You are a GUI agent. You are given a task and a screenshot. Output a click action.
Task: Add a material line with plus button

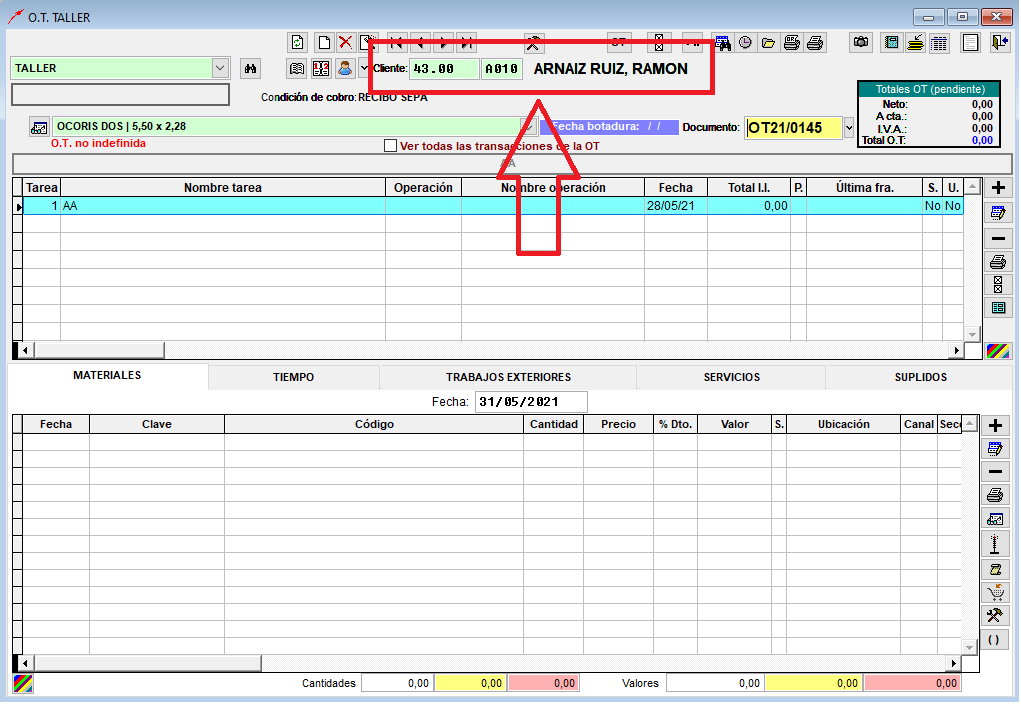(995, 426)
